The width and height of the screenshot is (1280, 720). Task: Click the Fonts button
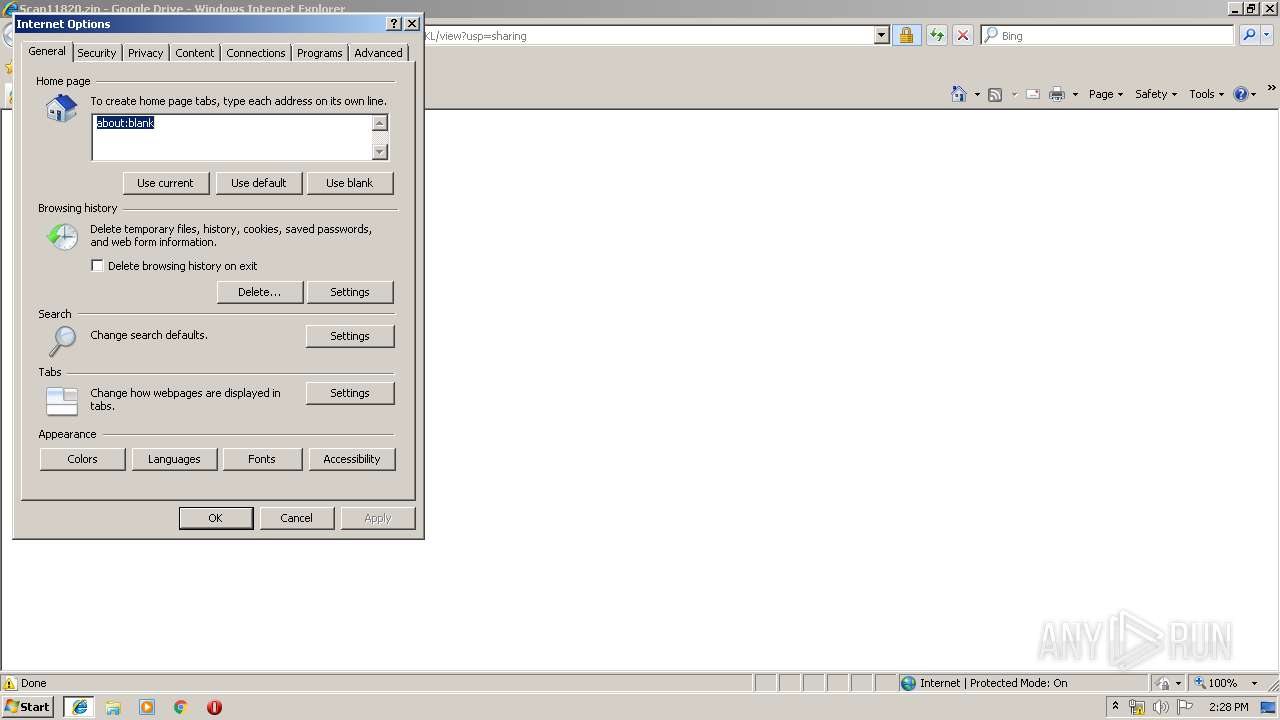click(x=262, y=459)
